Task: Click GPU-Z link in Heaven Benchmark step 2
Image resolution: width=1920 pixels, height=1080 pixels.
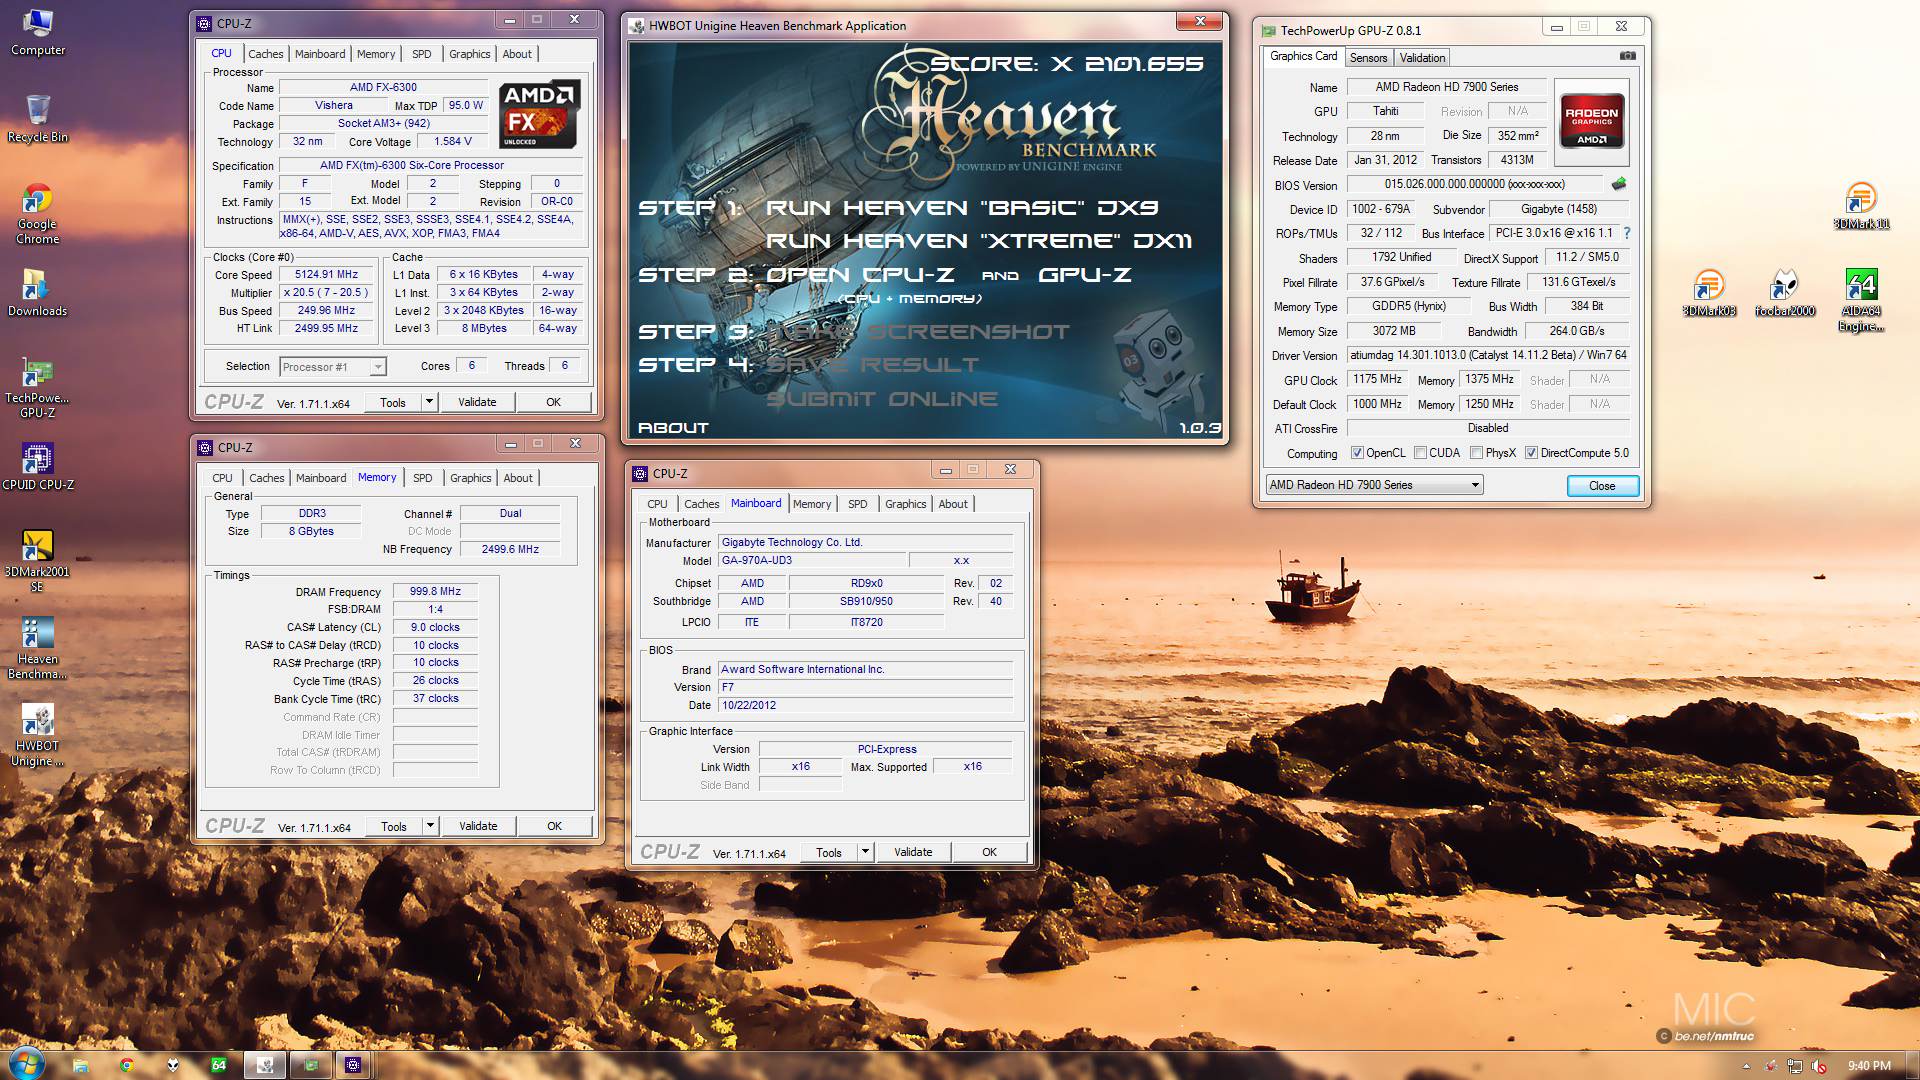Action: [1085, 275]
